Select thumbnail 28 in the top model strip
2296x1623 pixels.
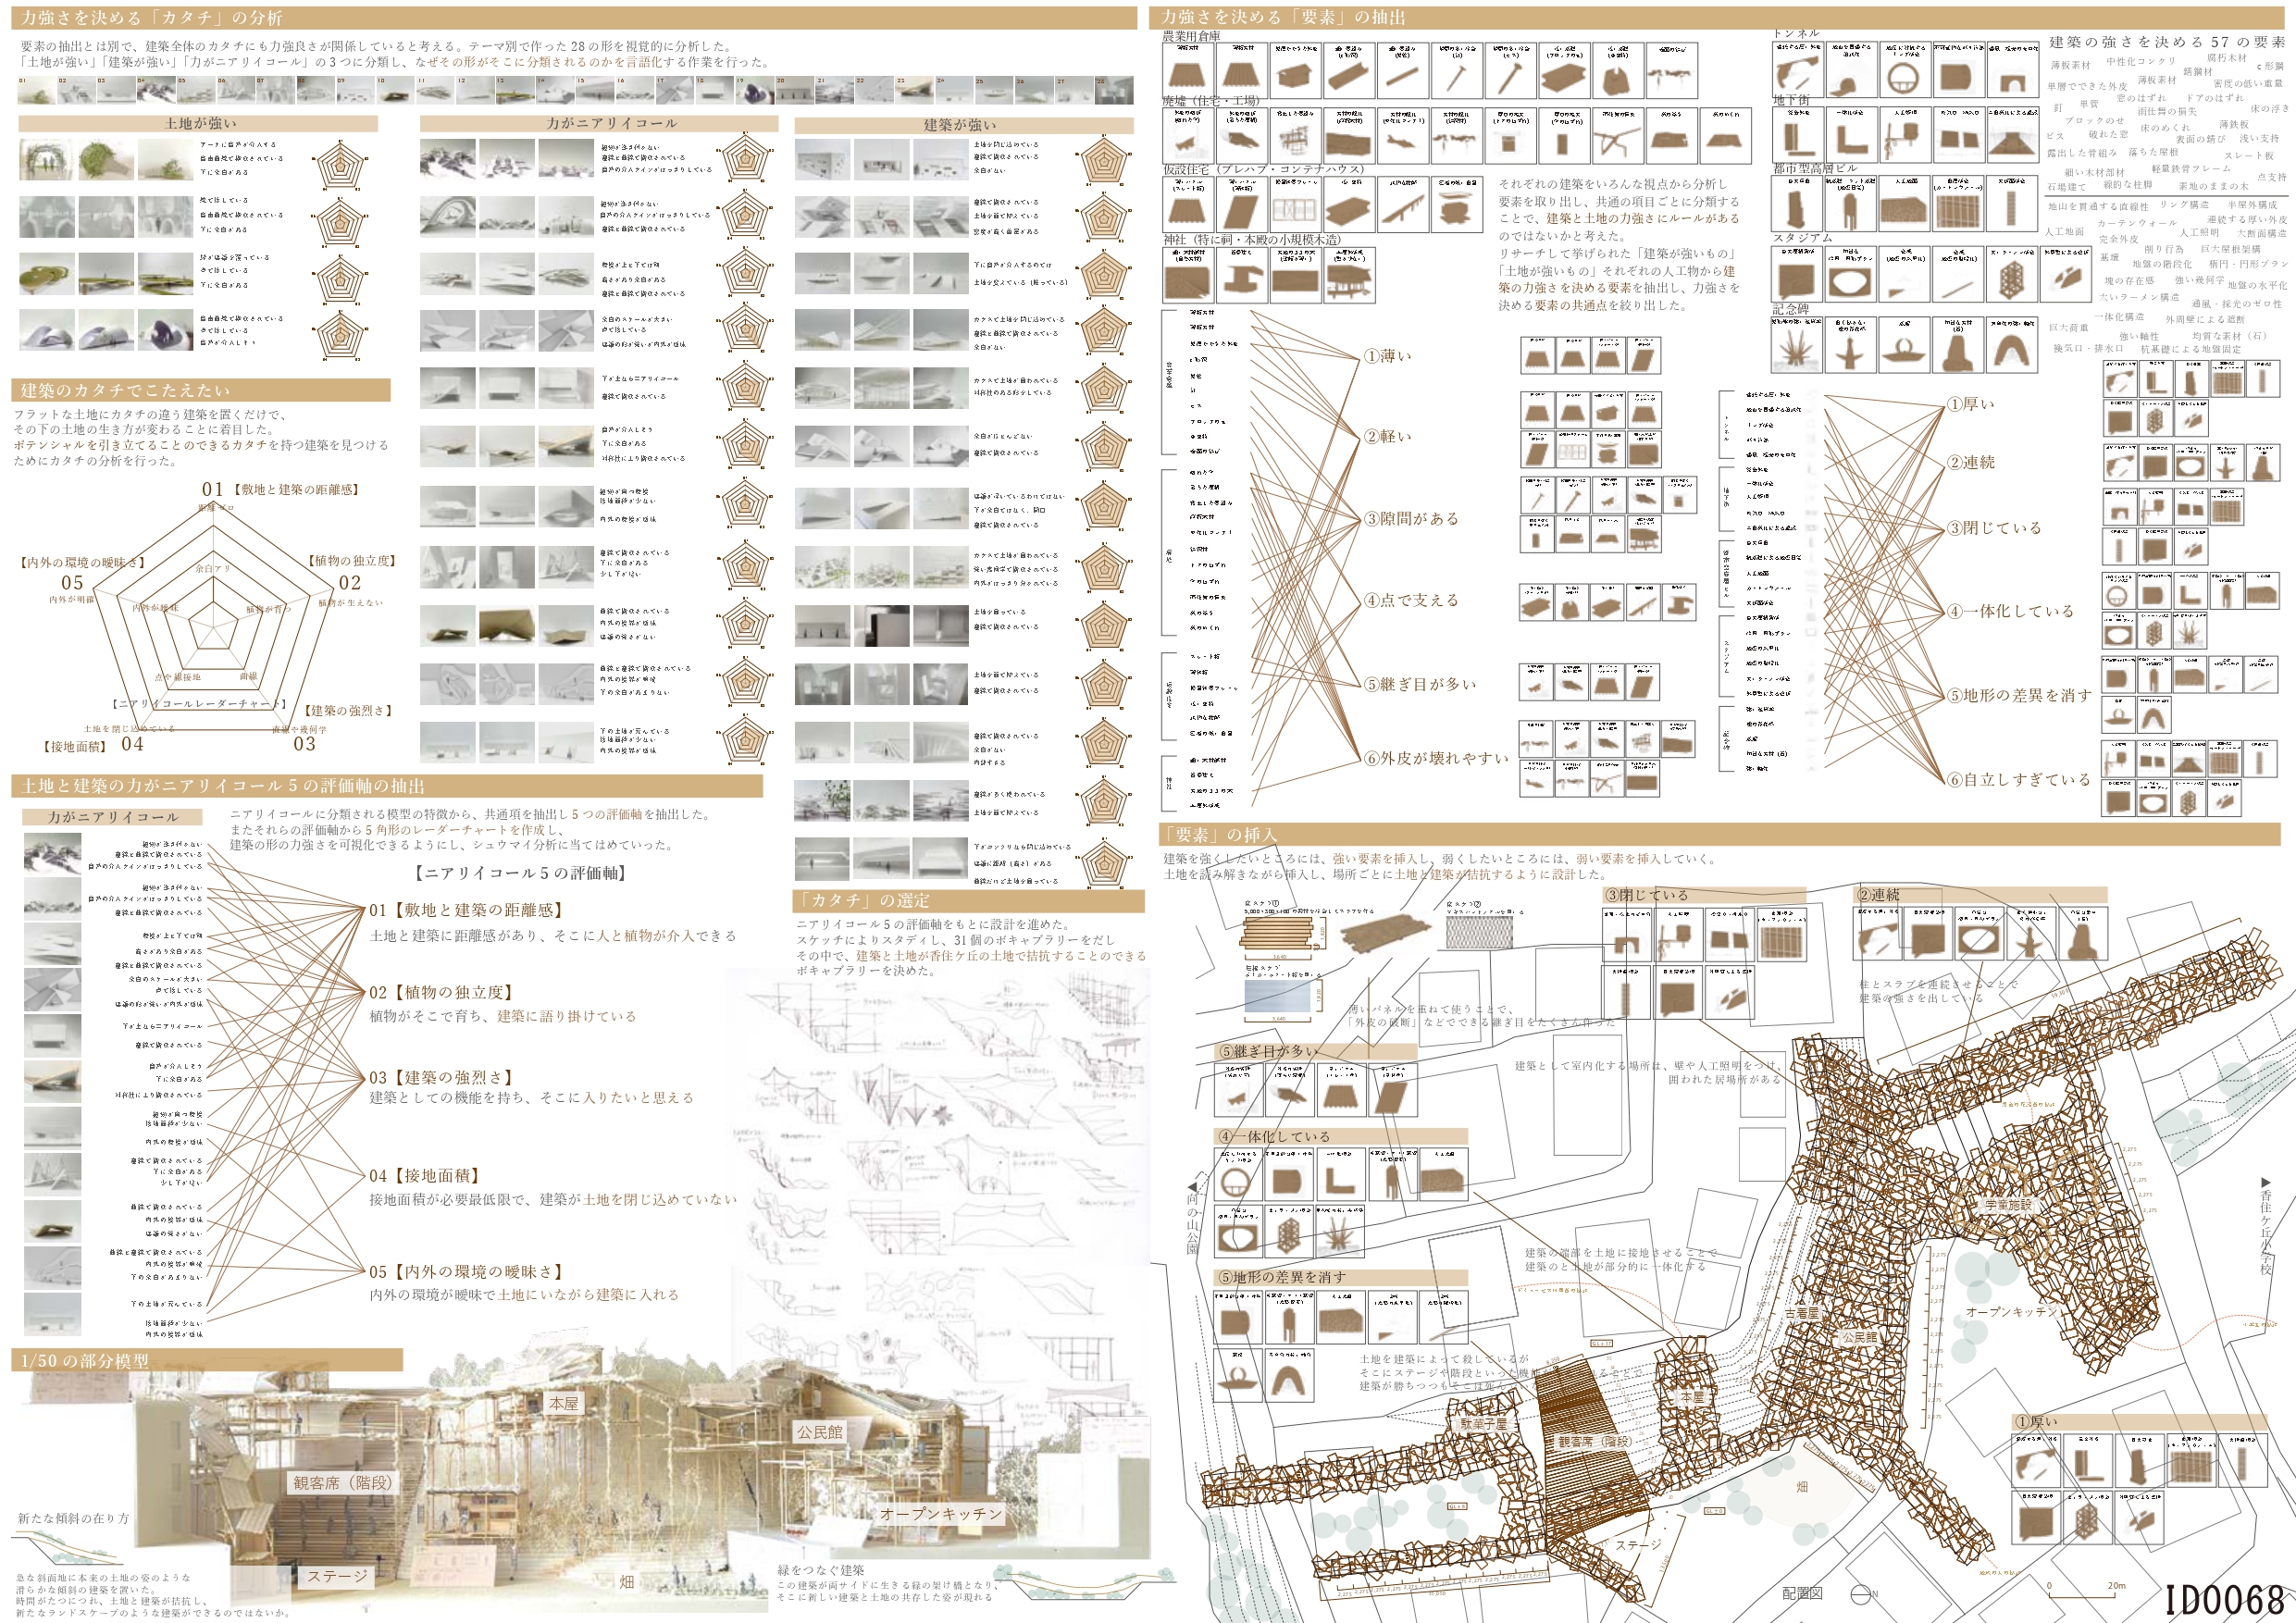(1114, 91)
